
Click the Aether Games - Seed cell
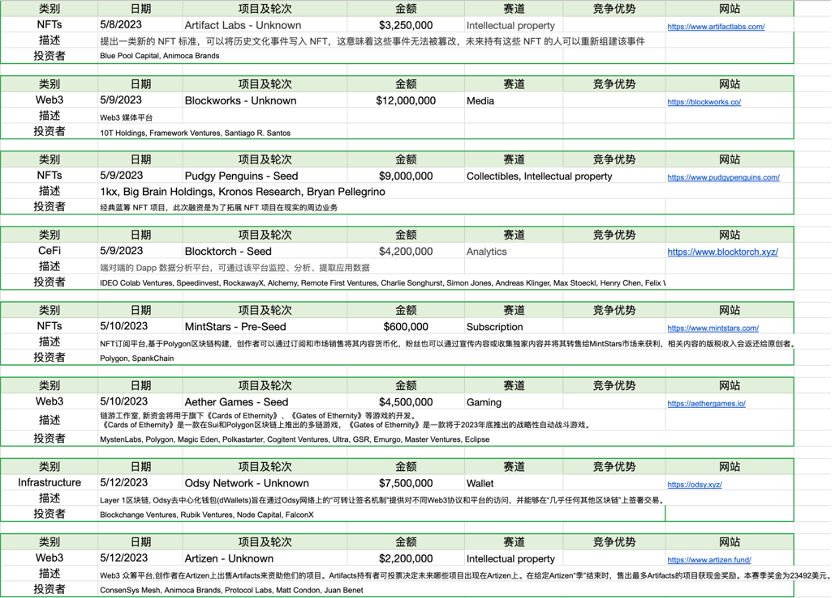tap(265, 402)
